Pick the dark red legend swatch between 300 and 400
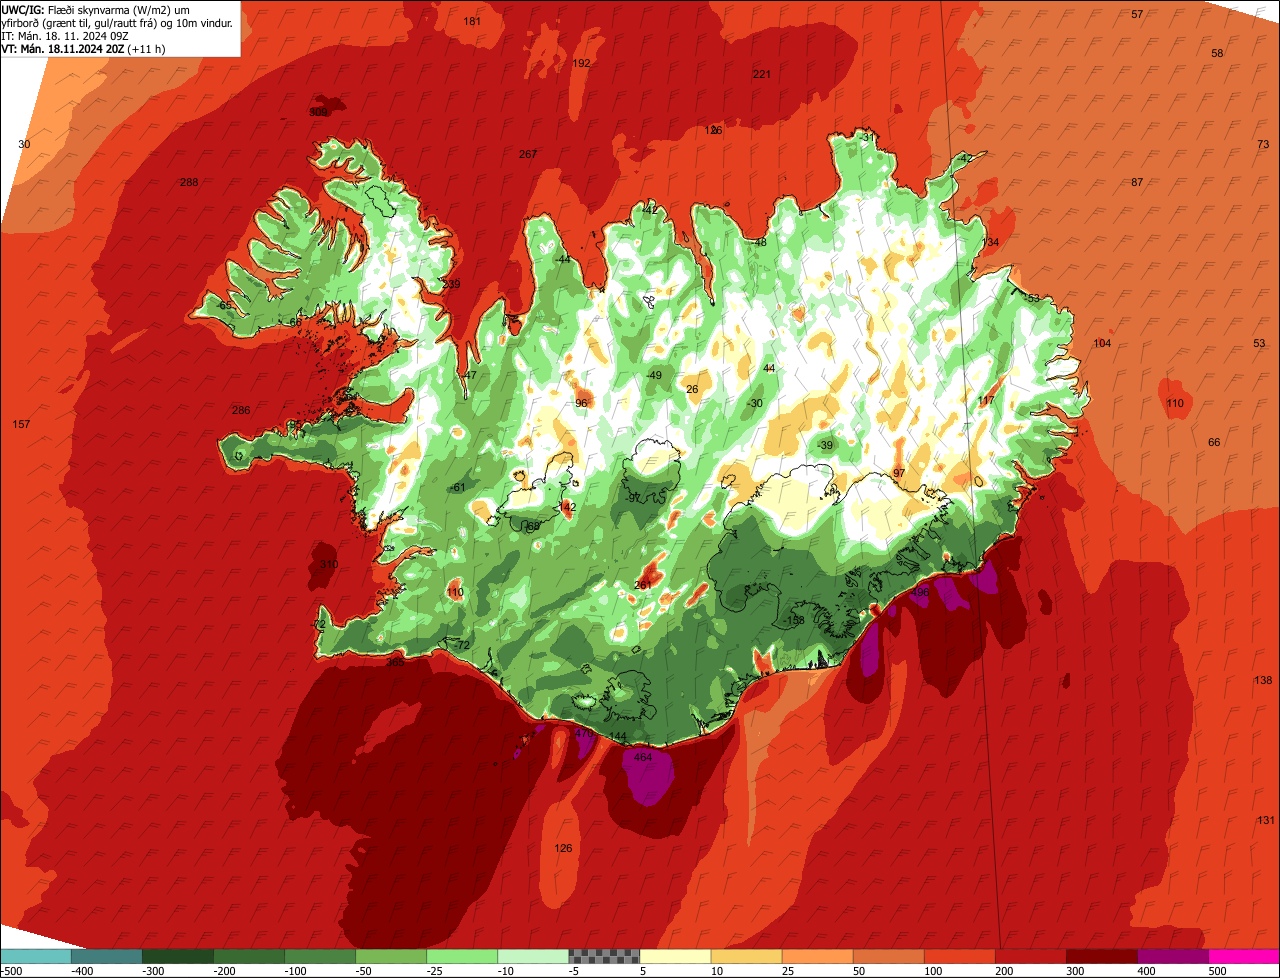Viewport: 1280px width, 978px height. pyautogui.click(x=1101, y=956)
